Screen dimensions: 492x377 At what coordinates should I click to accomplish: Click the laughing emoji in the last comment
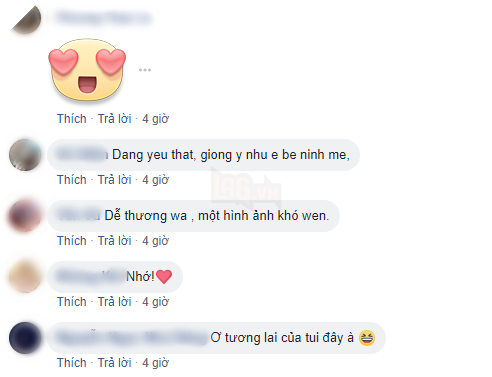367,338
